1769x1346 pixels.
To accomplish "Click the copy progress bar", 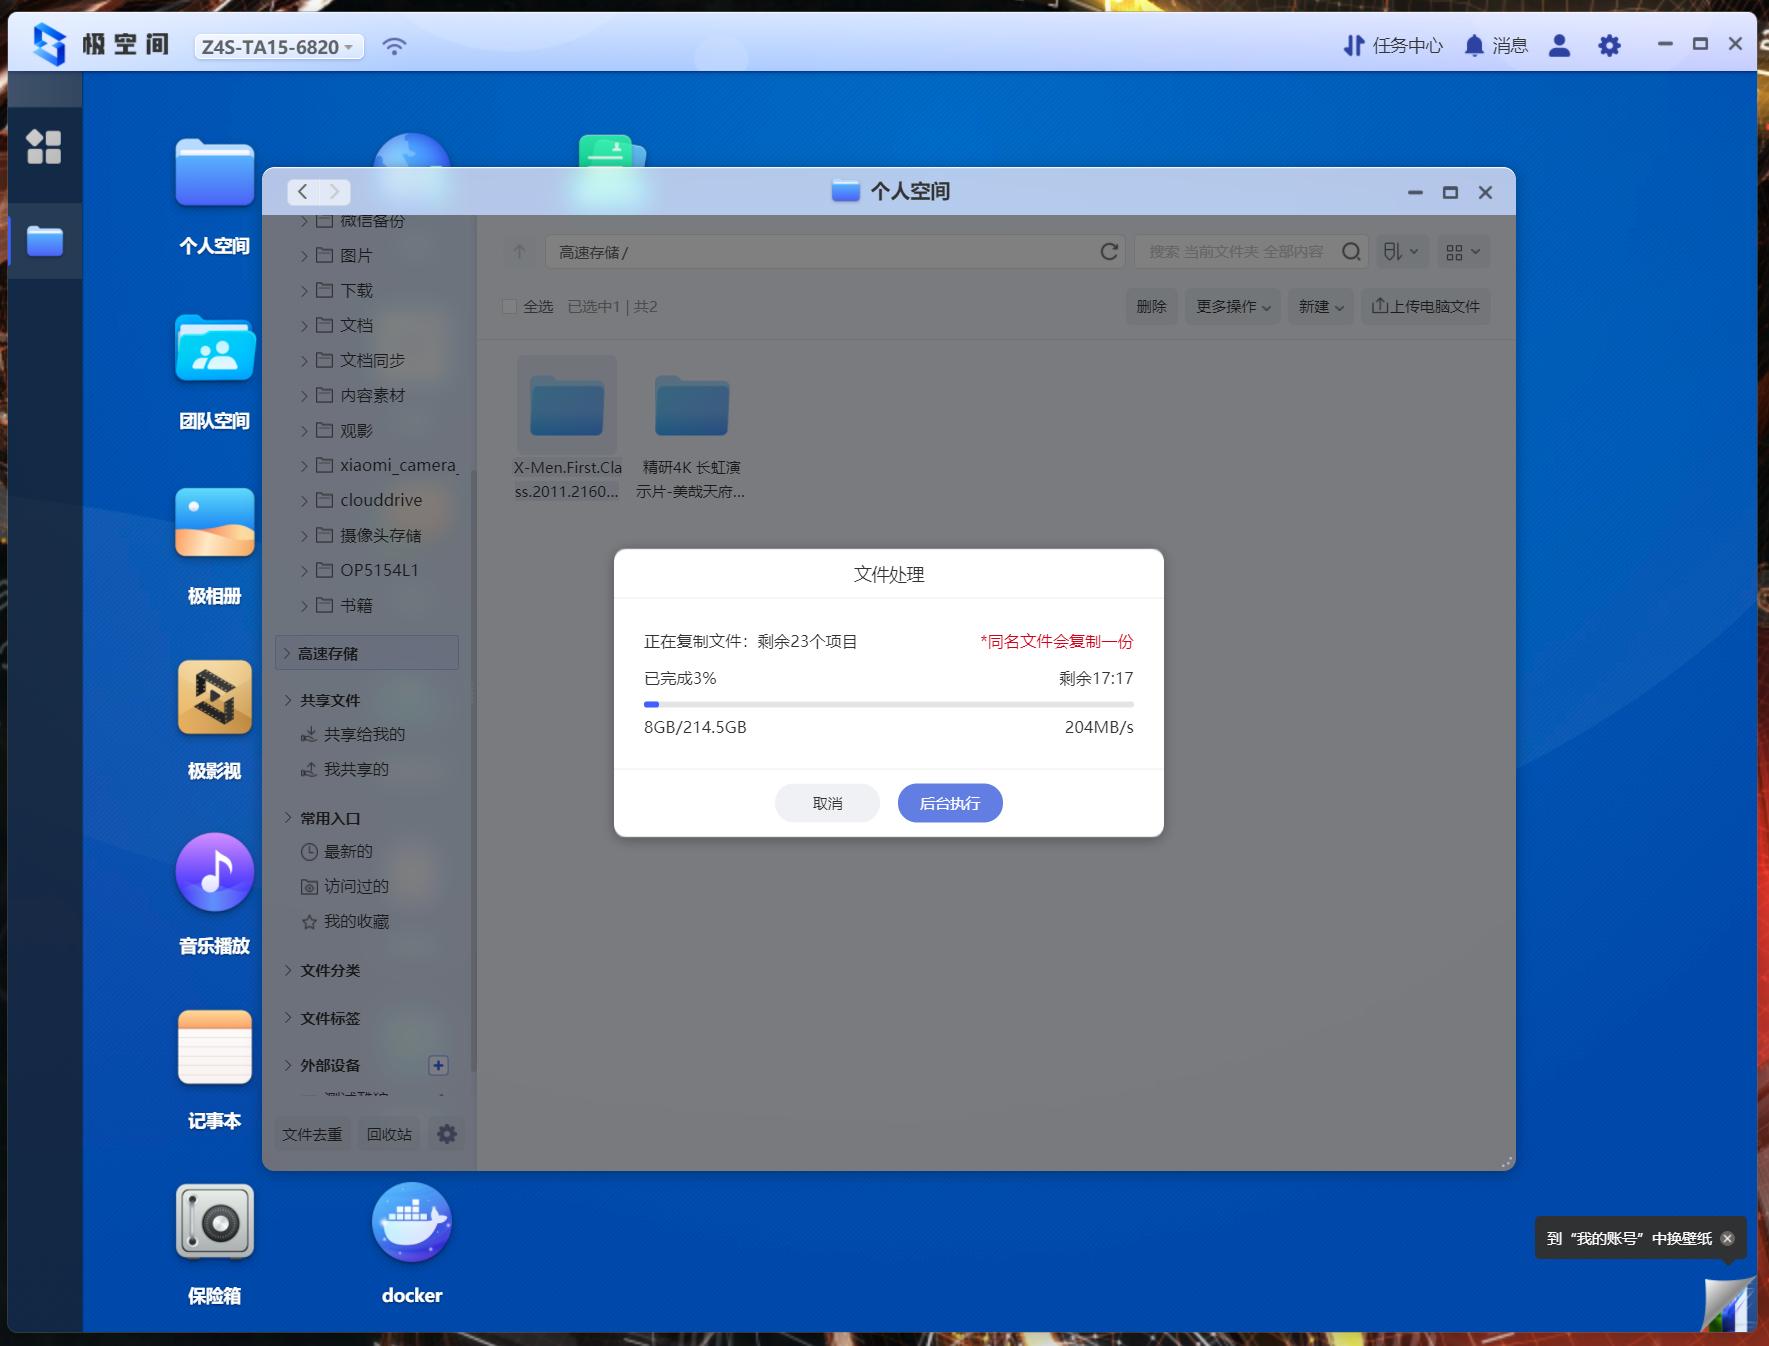I will pyautogui.click(x=888, y=704).
